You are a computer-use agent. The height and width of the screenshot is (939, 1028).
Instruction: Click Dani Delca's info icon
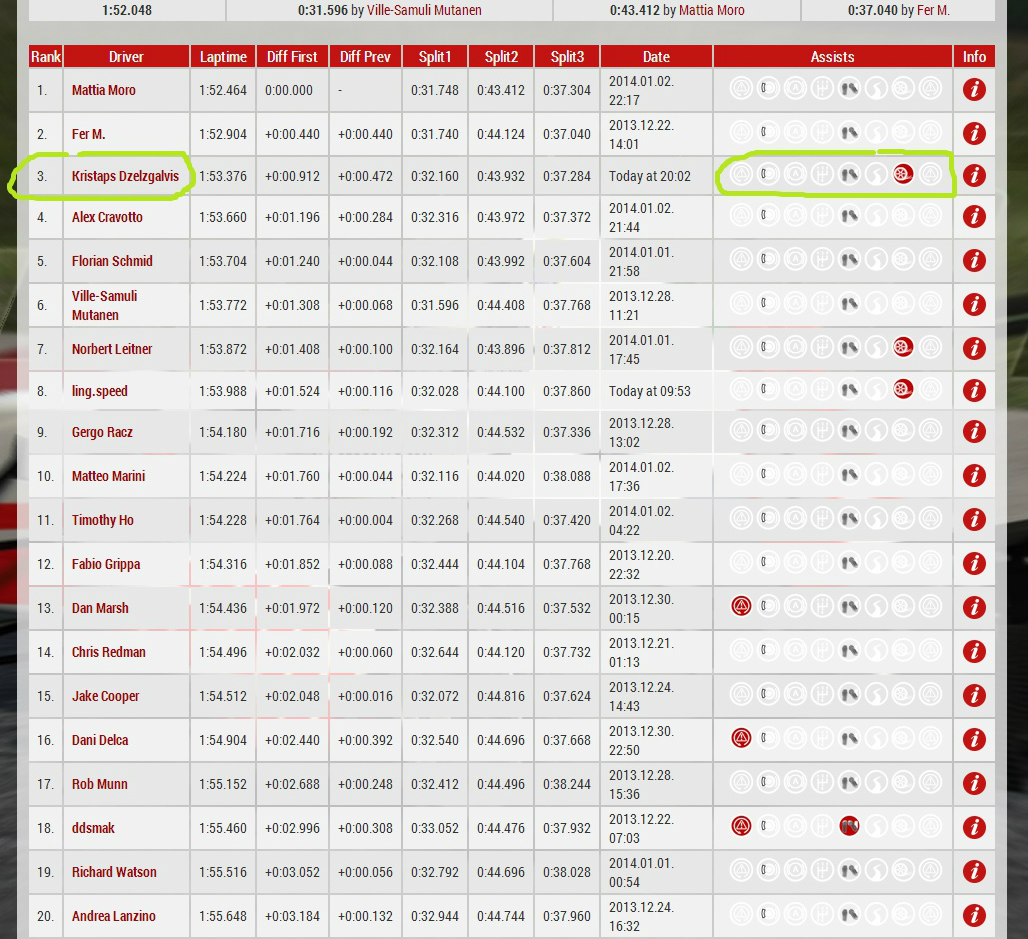pos(974,739)
